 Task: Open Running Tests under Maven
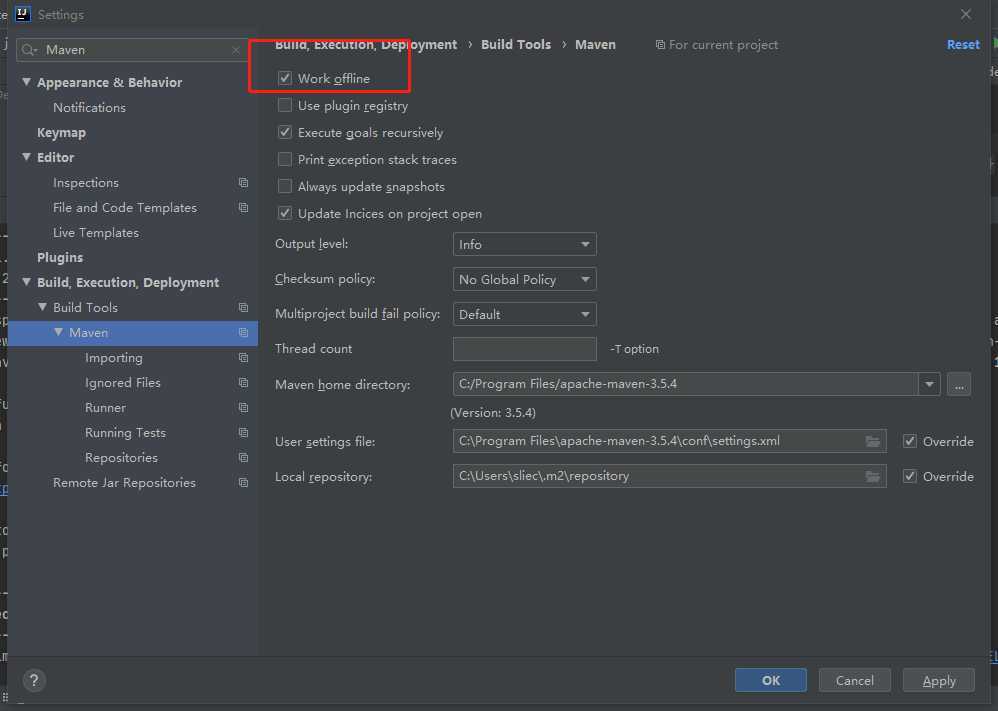tap(125, 432)
